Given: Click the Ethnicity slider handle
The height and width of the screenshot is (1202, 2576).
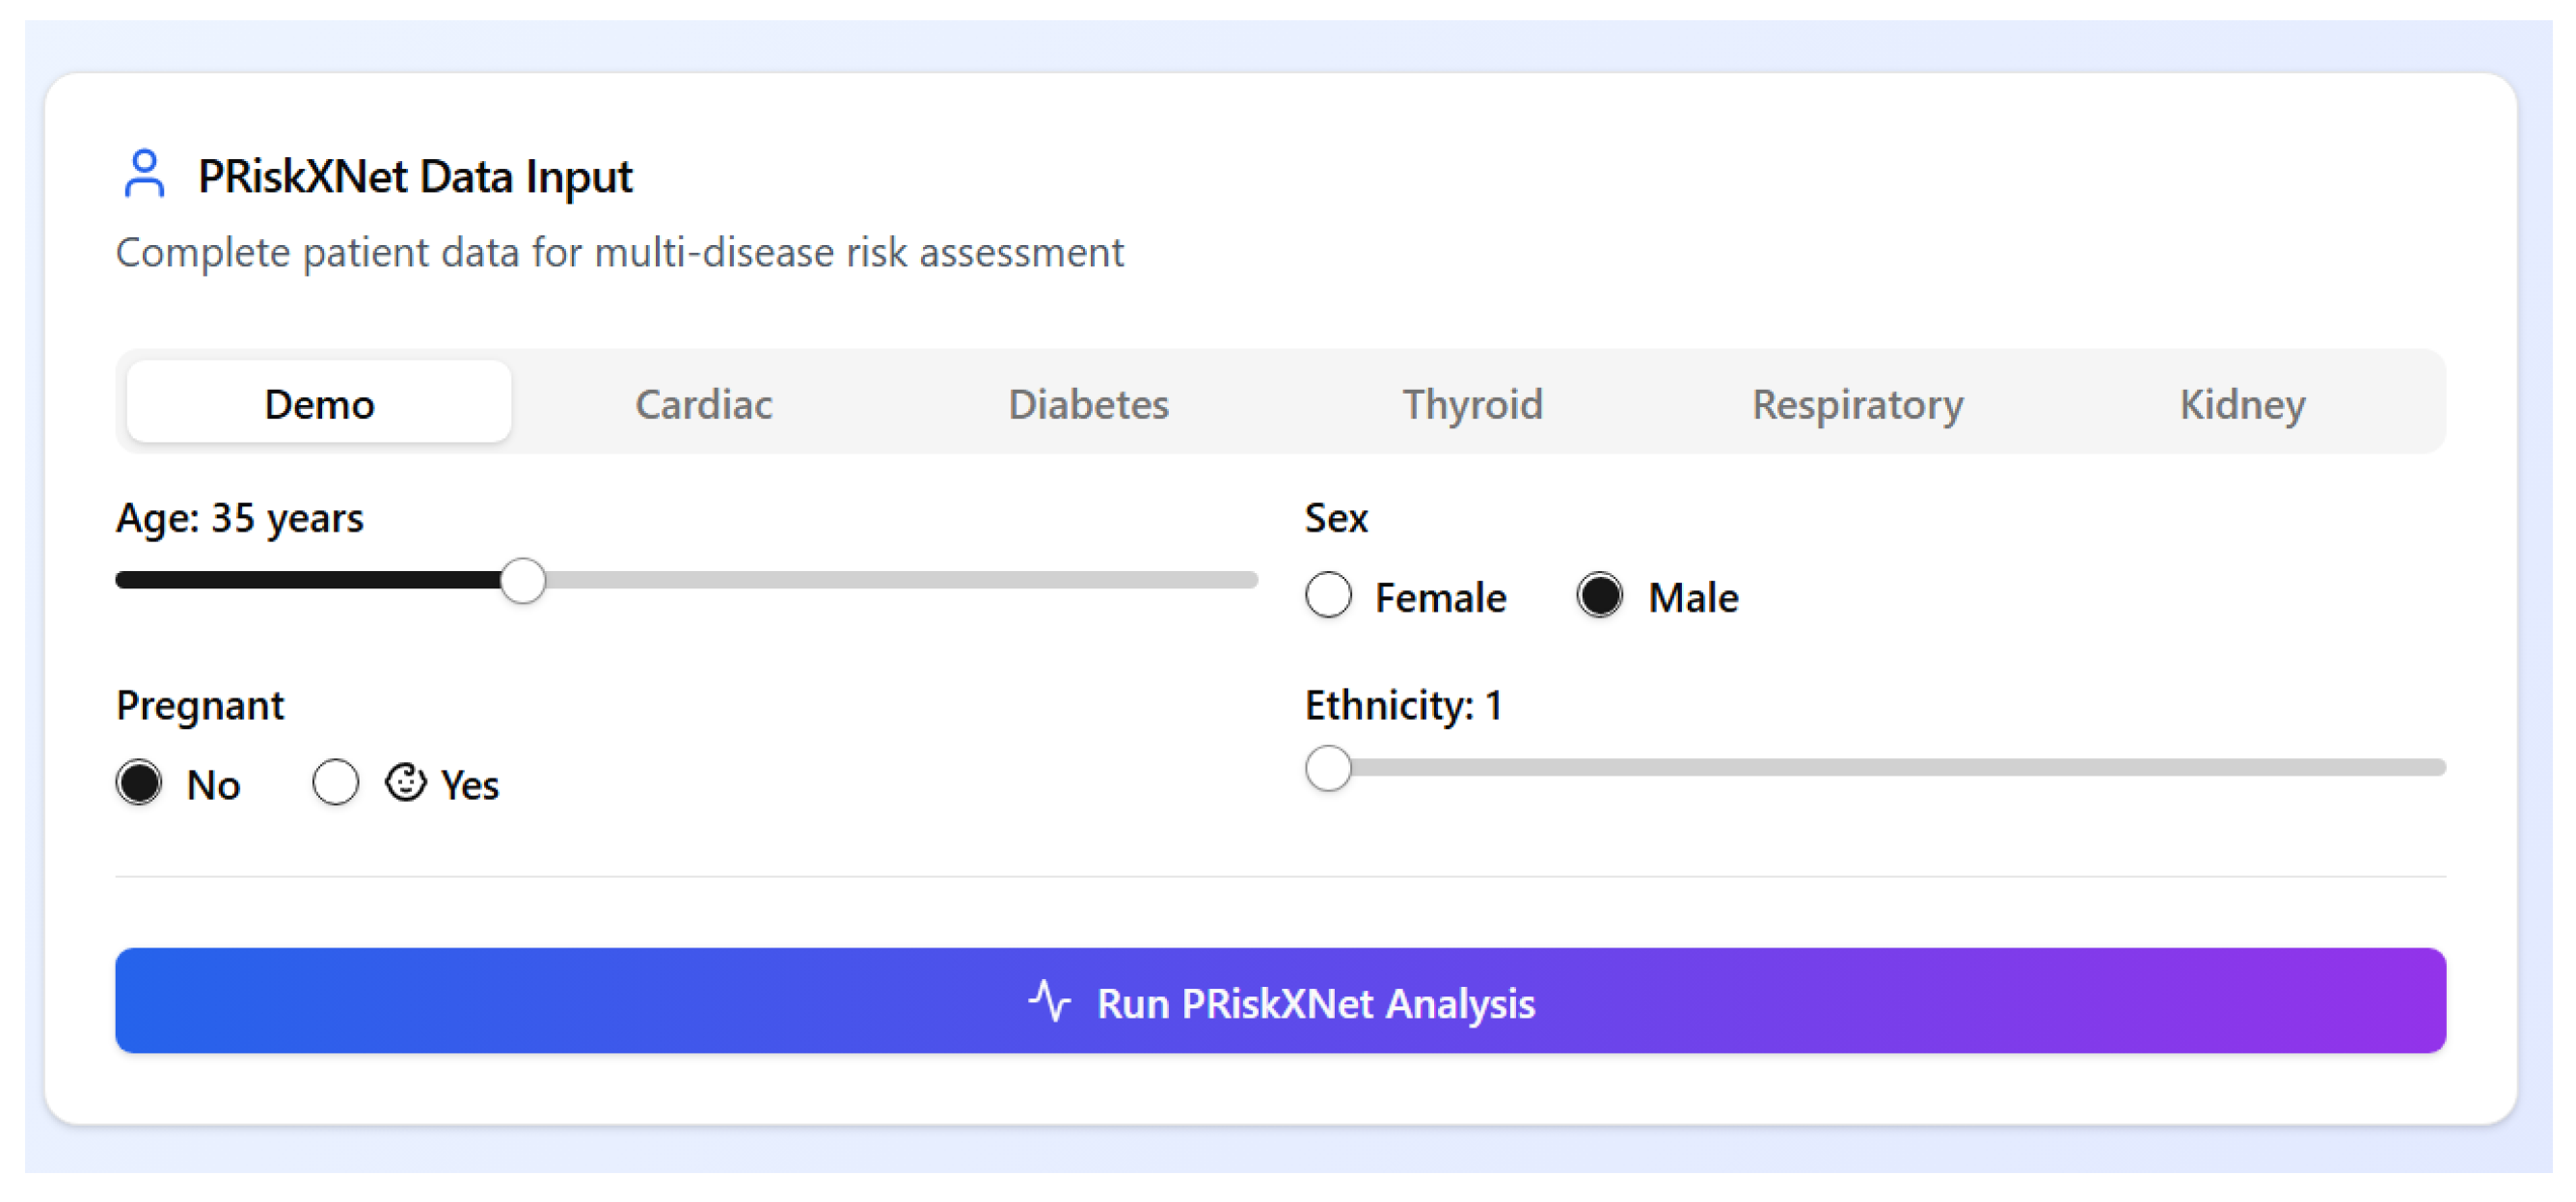Looking at the screenshot, I should (1328, 768).
